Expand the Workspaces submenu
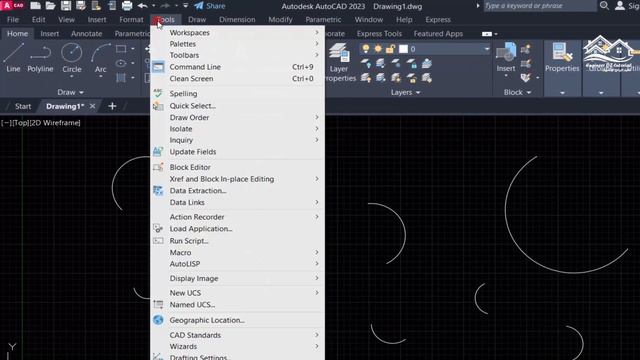This screenshot has width=640, height=360. pyautogui.click(x=238, y=33)
